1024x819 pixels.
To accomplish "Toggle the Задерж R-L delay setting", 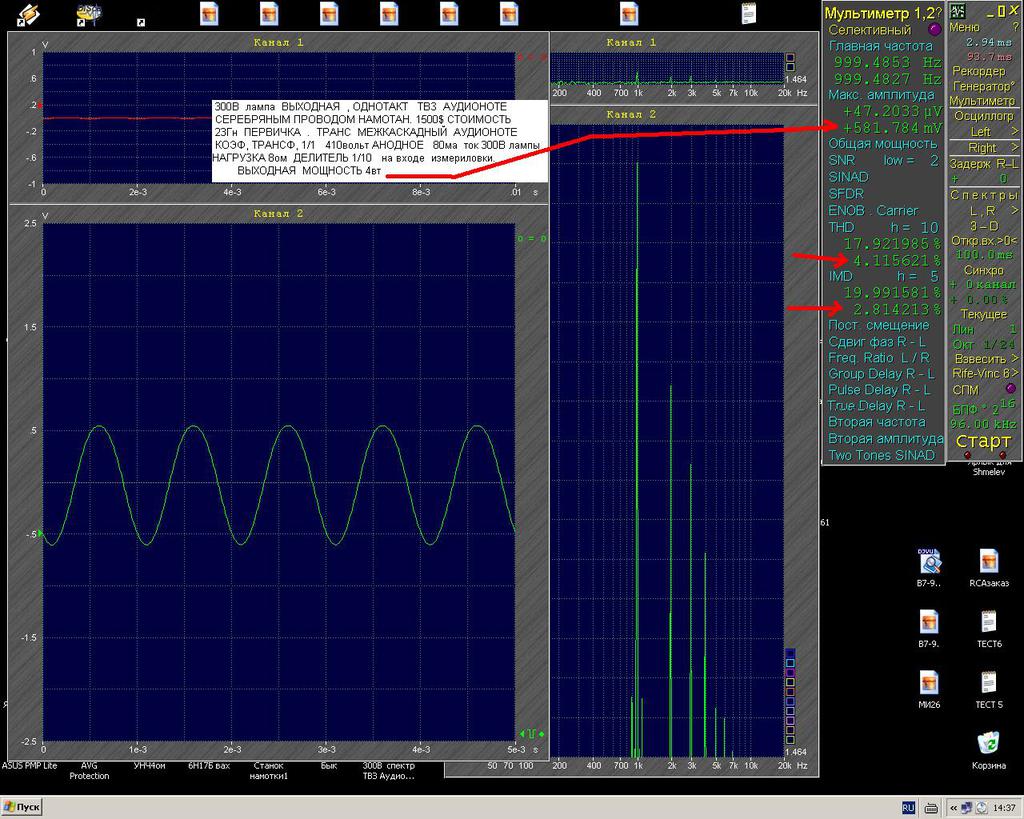I will coord(984,164).
